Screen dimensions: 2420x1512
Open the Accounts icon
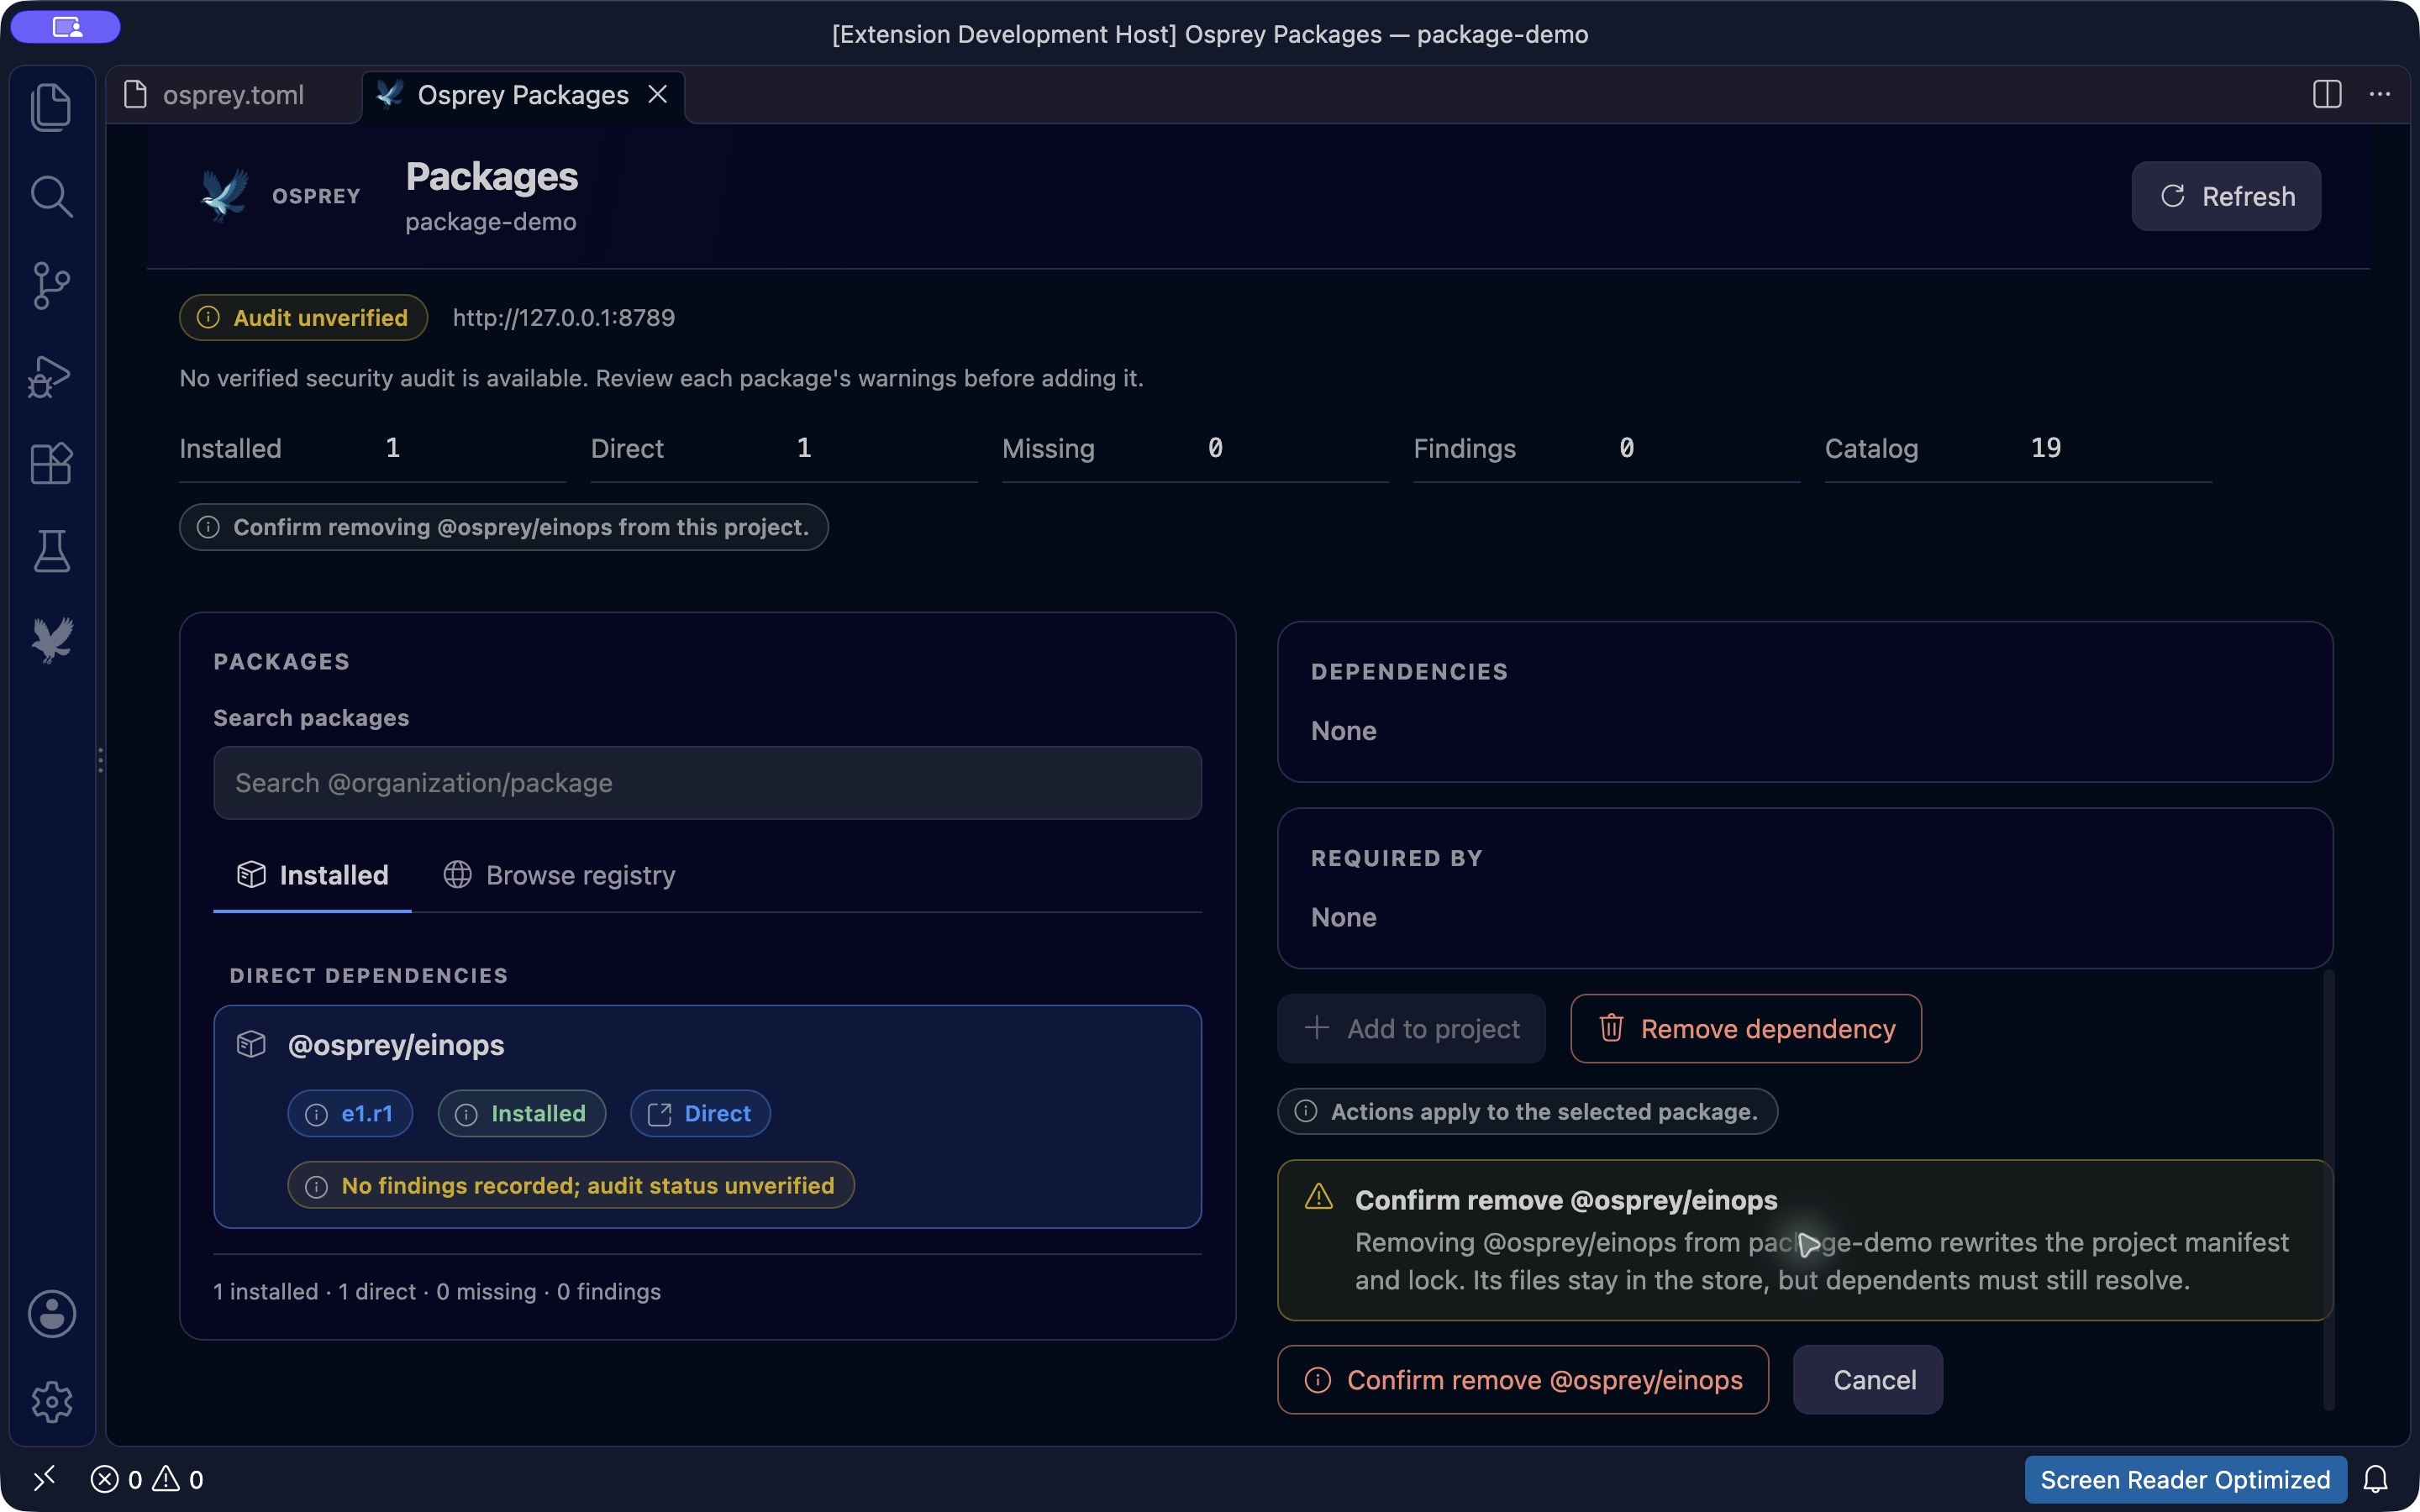click(x=51, y=1313)
